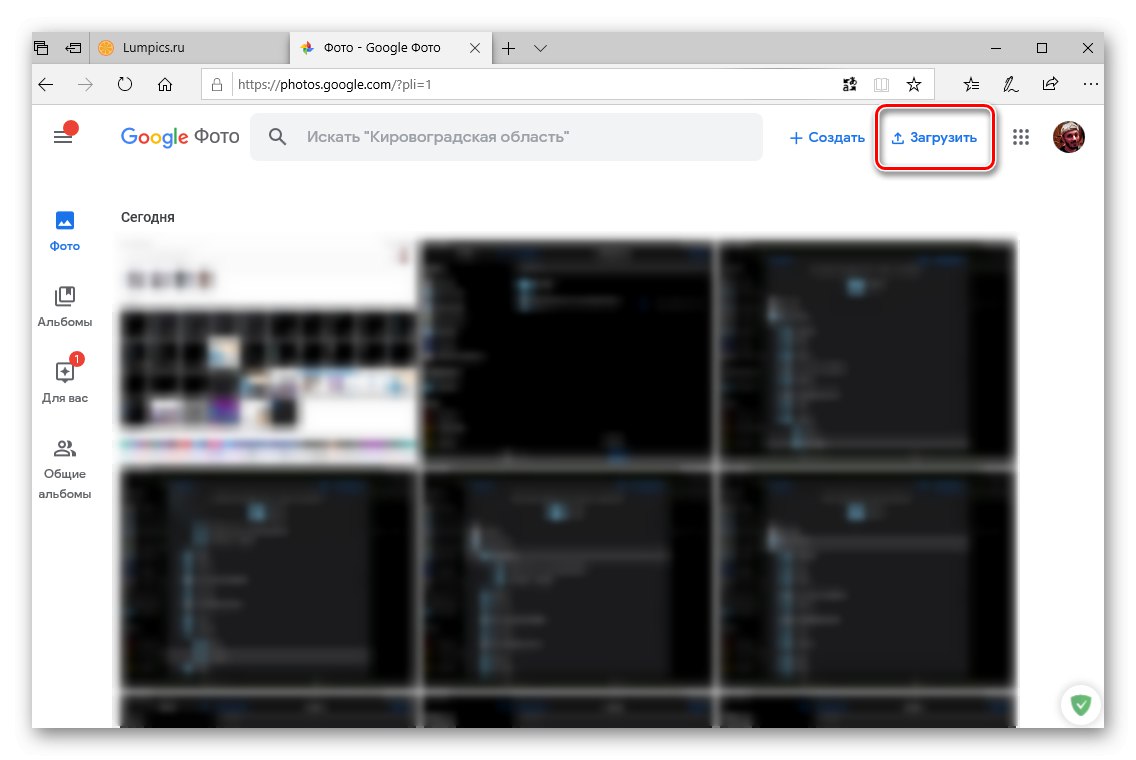Go forward in browser history
Viewport: 1136px width, 760px height.
(x=85, y=85)
